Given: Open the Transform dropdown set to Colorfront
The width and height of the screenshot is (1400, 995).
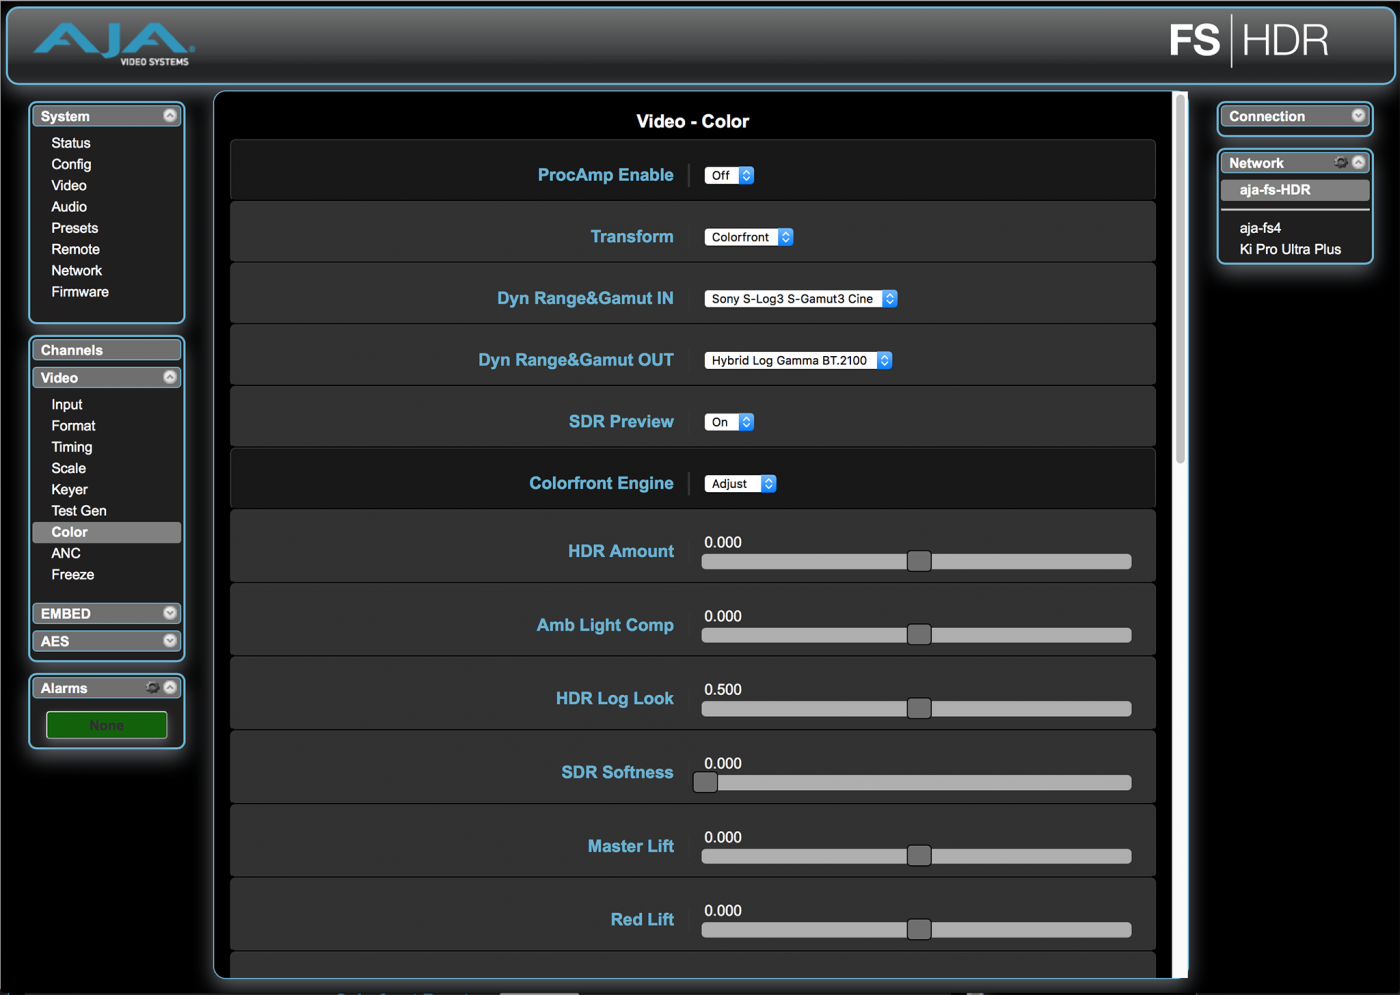Looking at the screenshot, I should (748, 236).
